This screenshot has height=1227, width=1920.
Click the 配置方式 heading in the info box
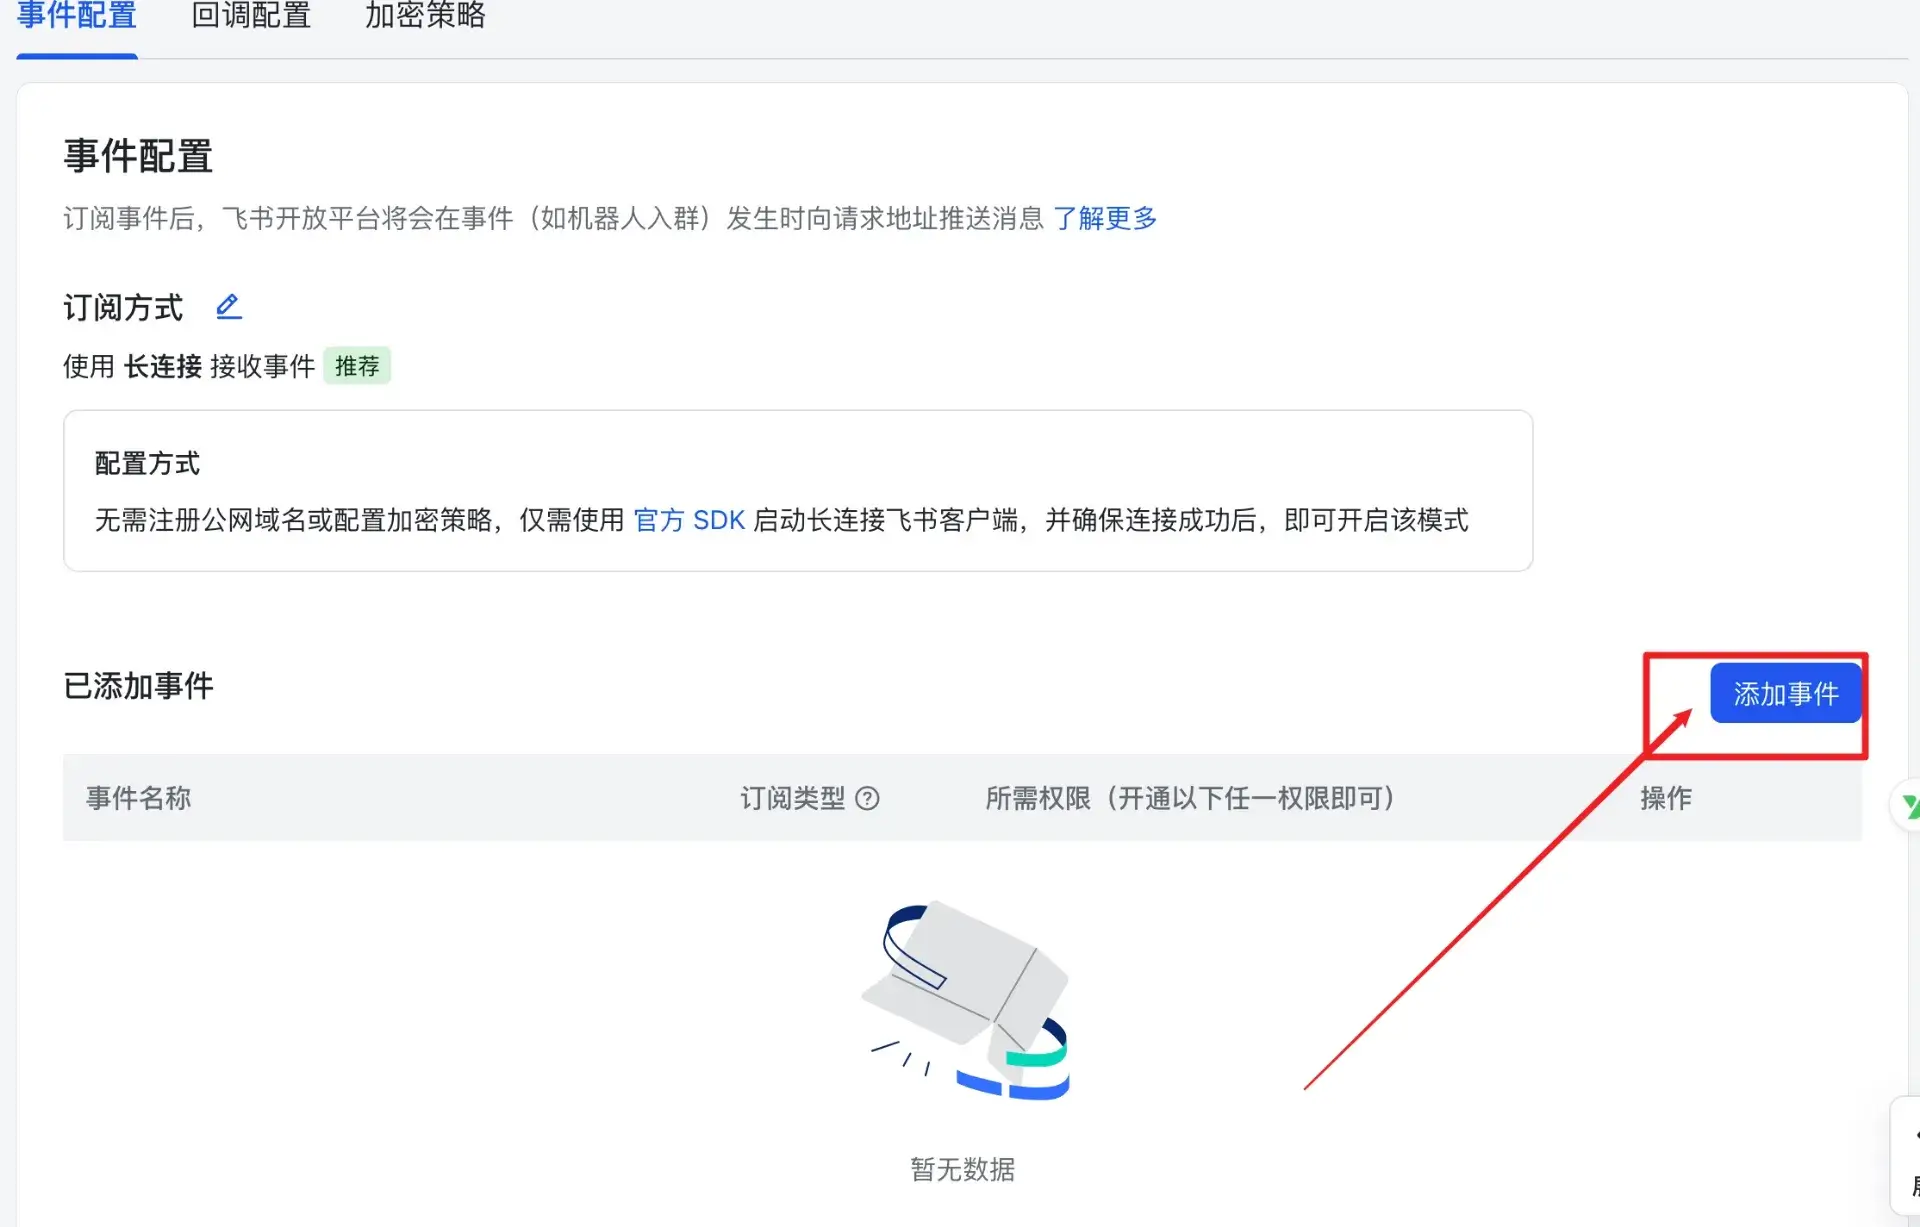147,463
